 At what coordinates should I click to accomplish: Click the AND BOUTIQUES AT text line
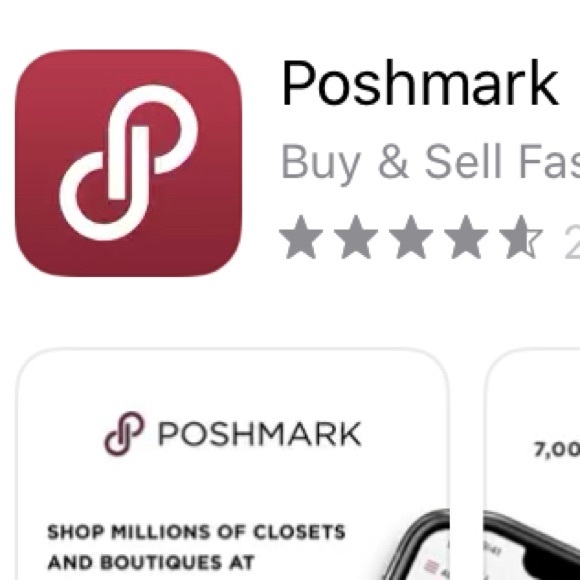point(151,563)
